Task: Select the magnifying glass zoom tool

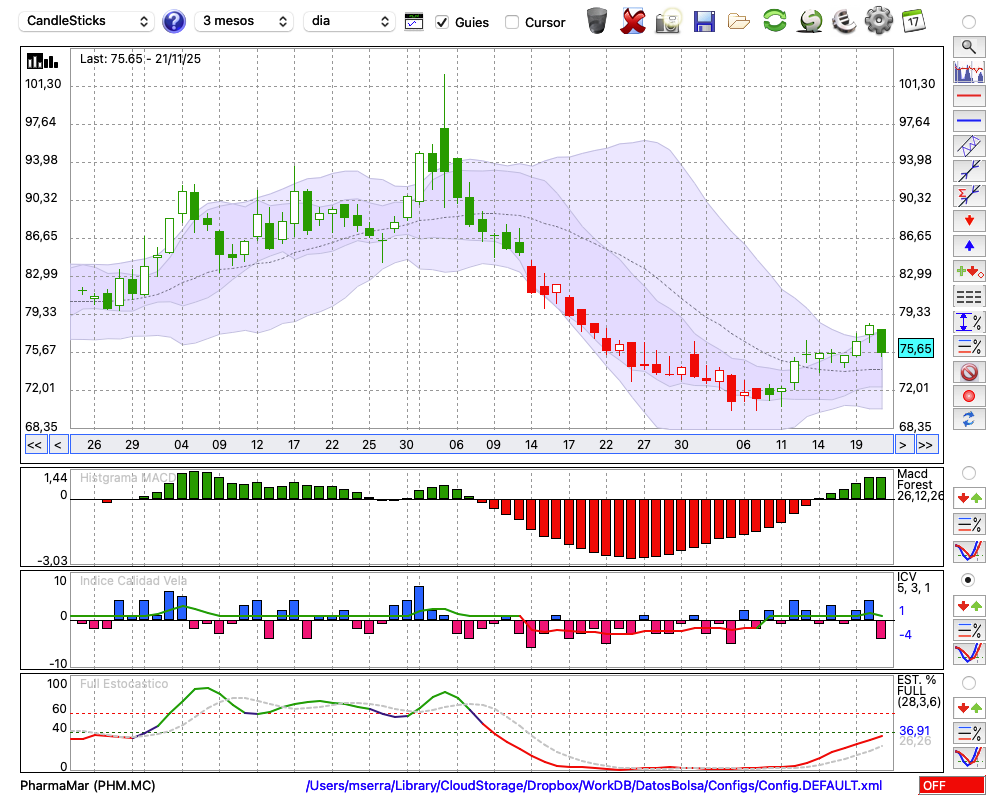Action: 968,46
